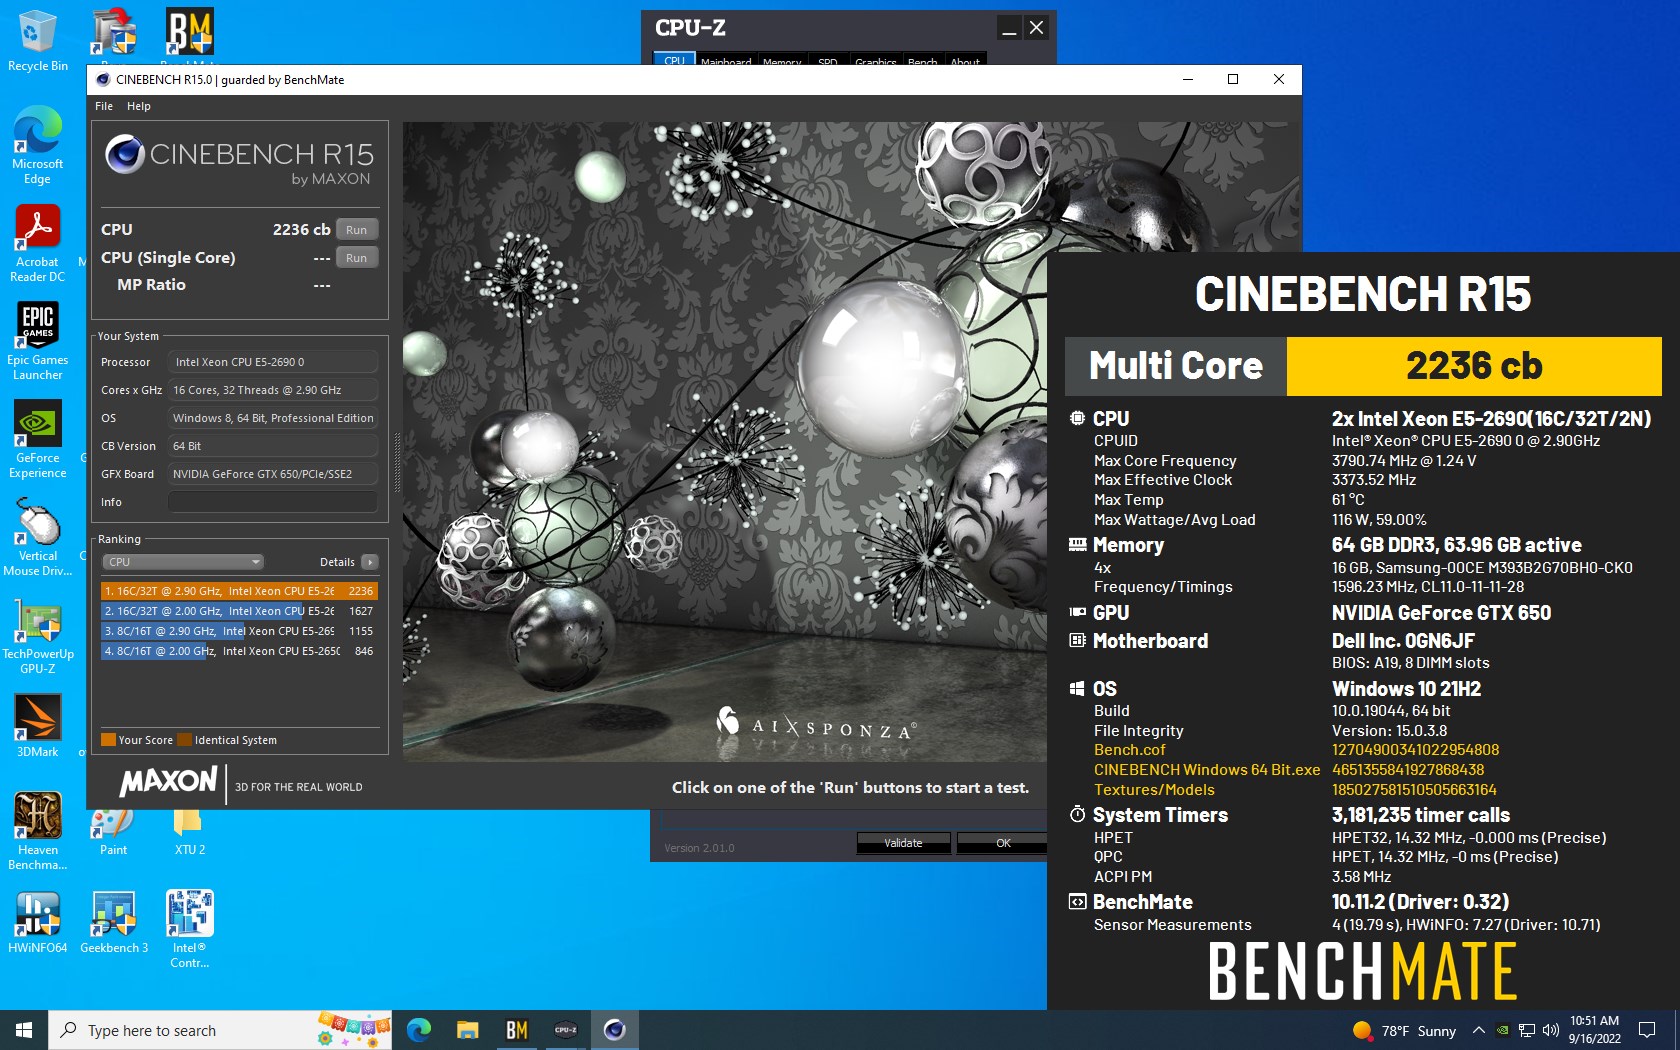Open 3DMark desktop shortcut
This screenshot has height=1050, width=1680.
pos(37,726)
